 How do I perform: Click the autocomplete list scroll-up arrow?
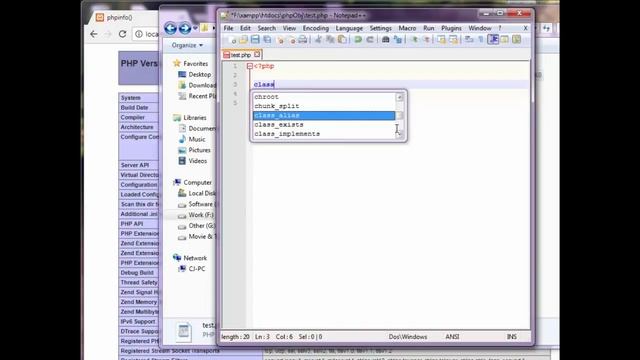click(x=400, y=97)
